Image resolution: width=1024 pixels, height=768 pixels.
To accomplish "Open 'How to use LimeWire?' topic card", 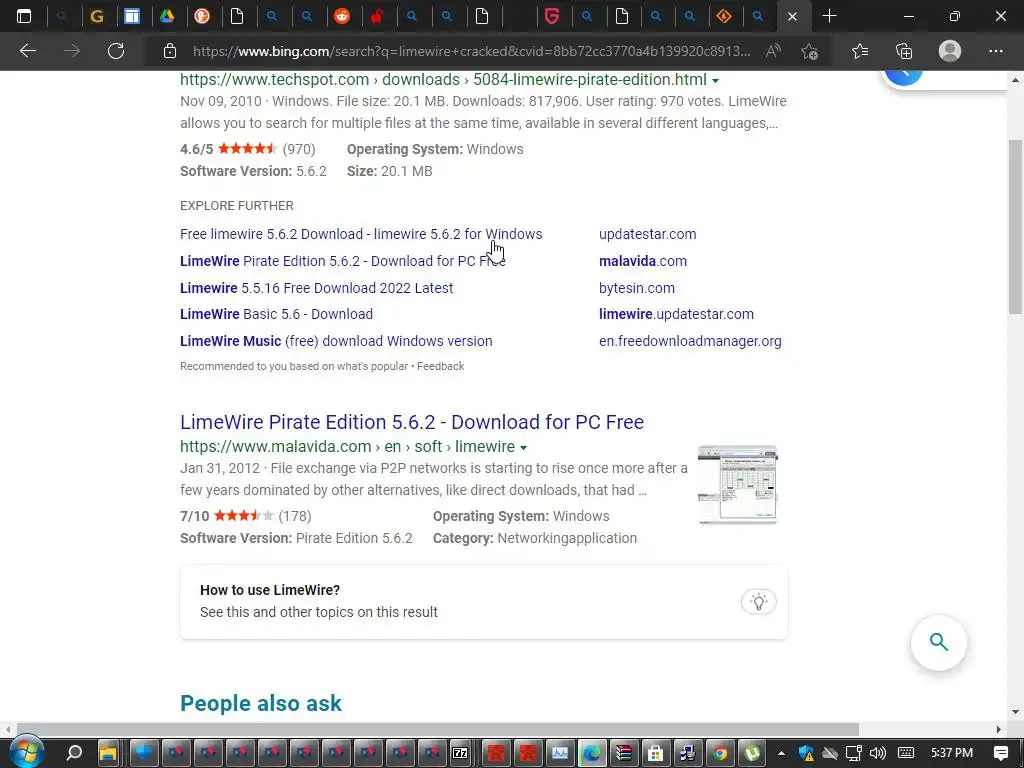I will point(484,601).
